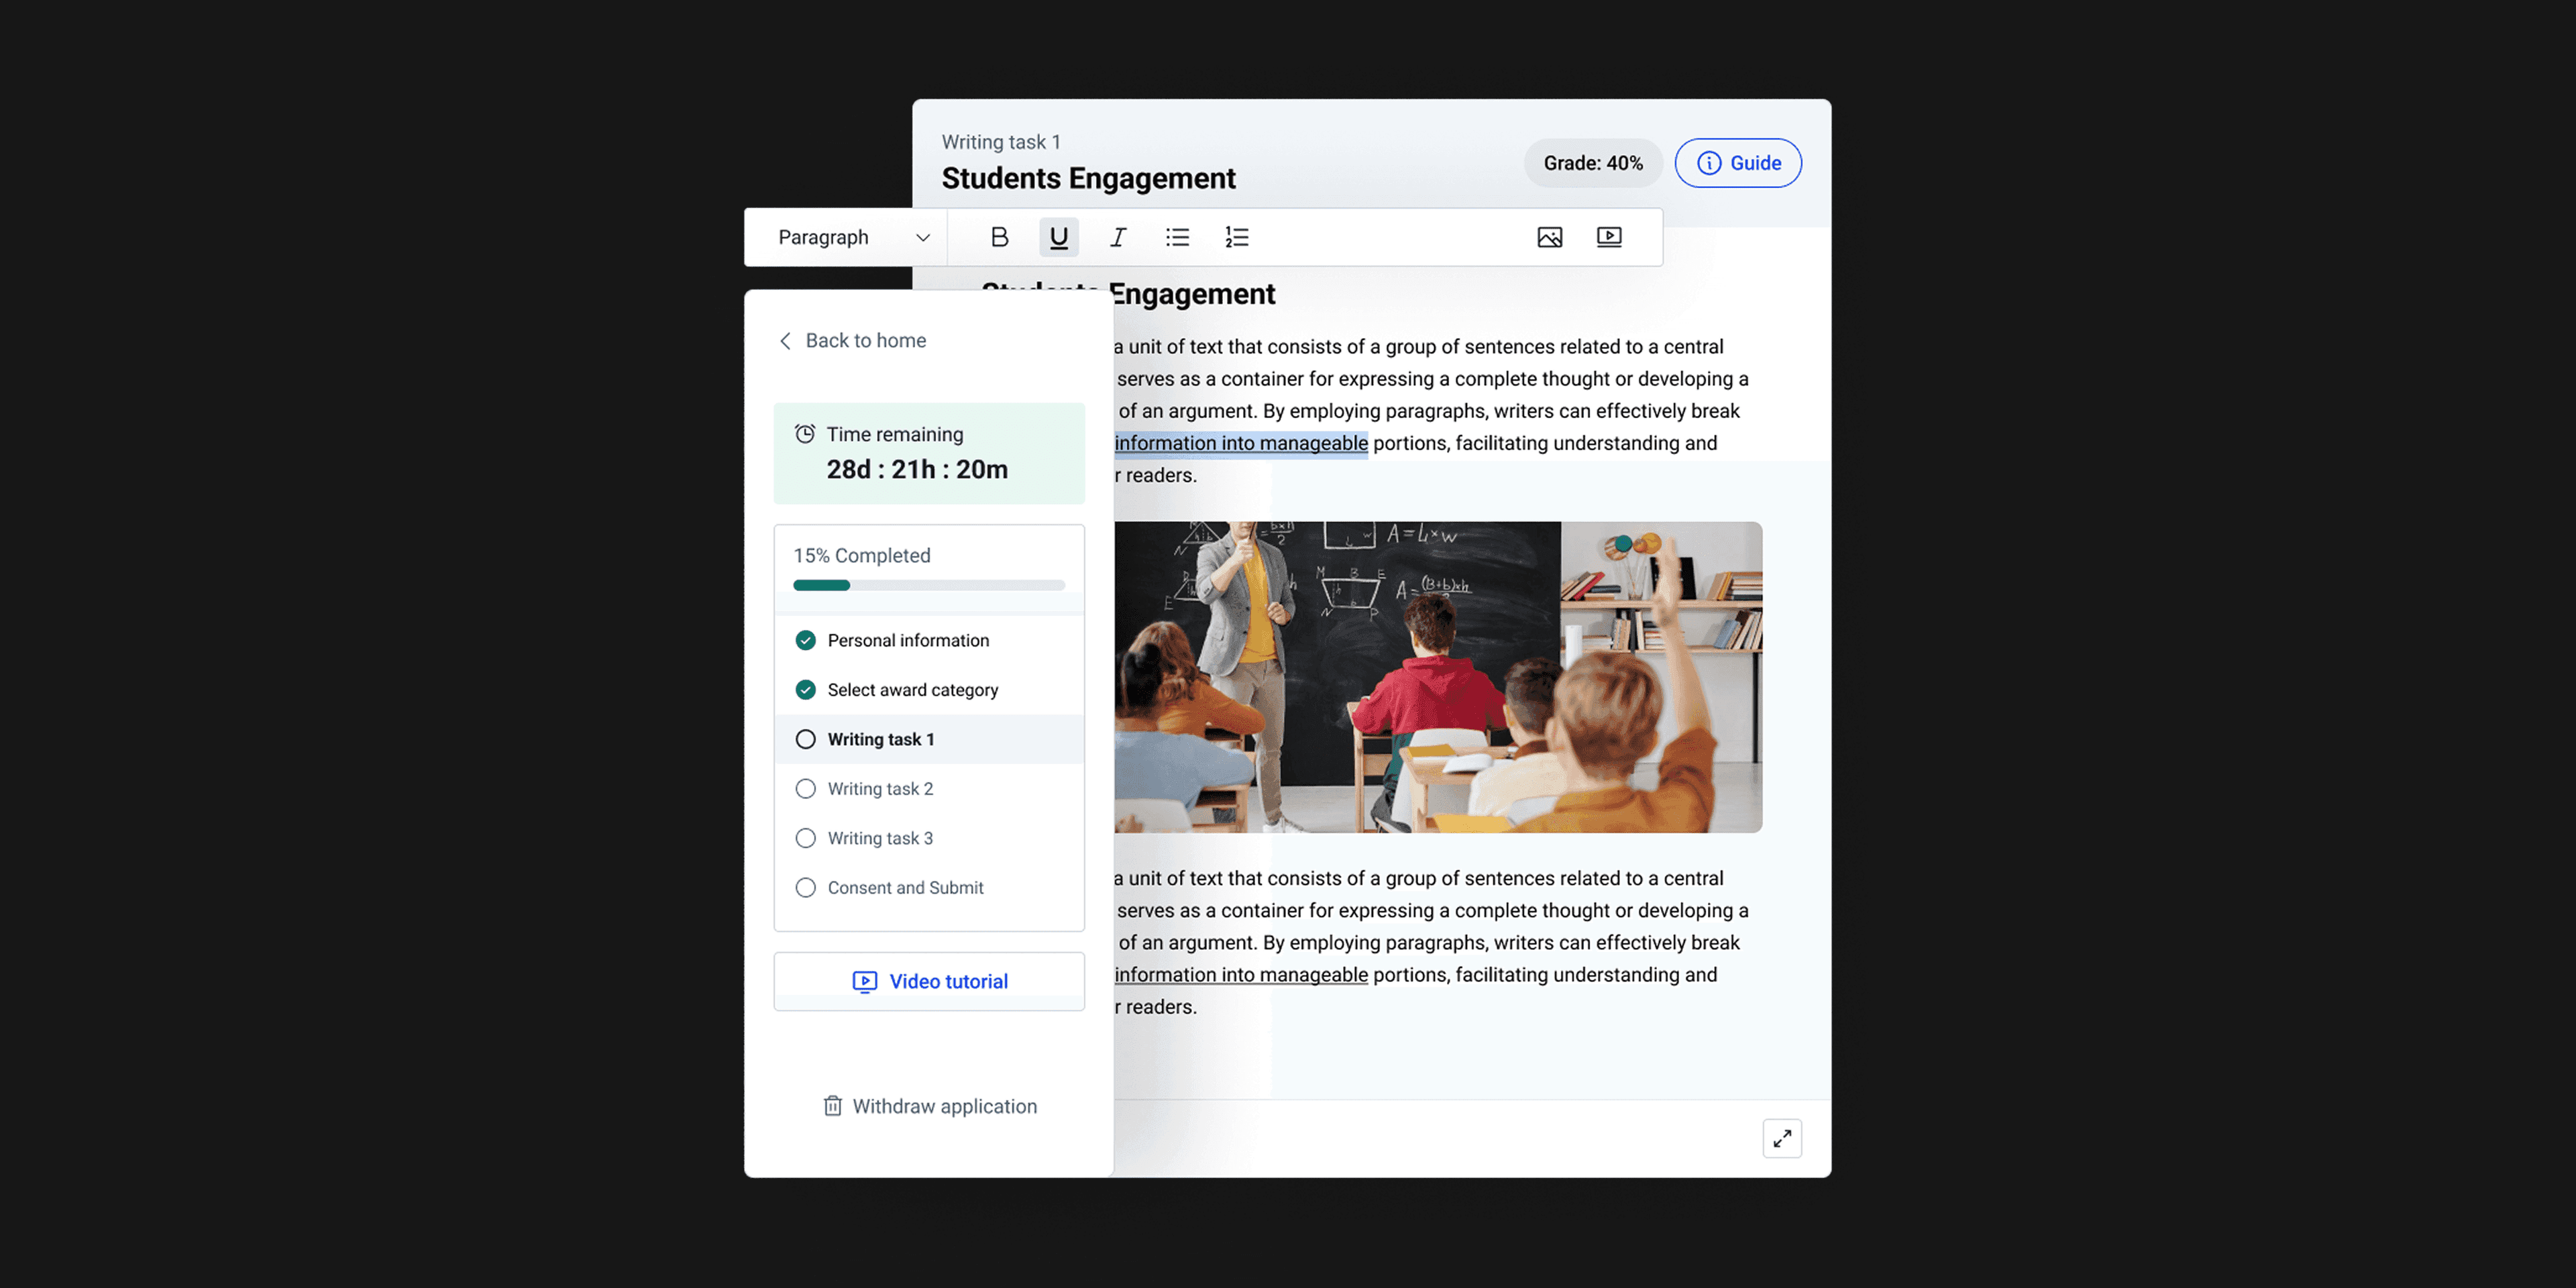Open the Paragraph style dropdown
2576x1288 pixels.
823,237
